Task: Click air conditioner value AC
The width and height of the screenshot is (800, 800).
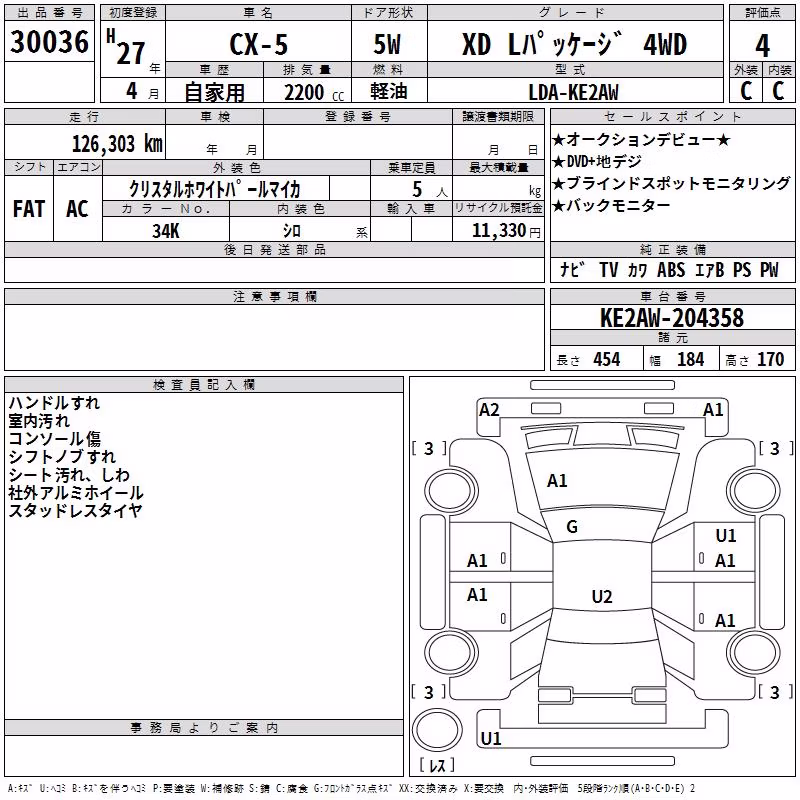Action: click(x=77, y=209)
